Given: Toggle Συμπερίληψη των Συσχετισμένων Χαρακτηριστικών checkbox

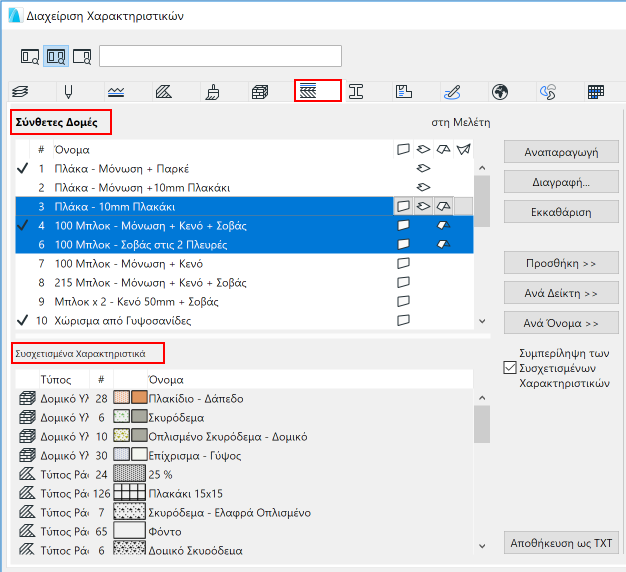Looking at the screenshot, I should [510, 368].
